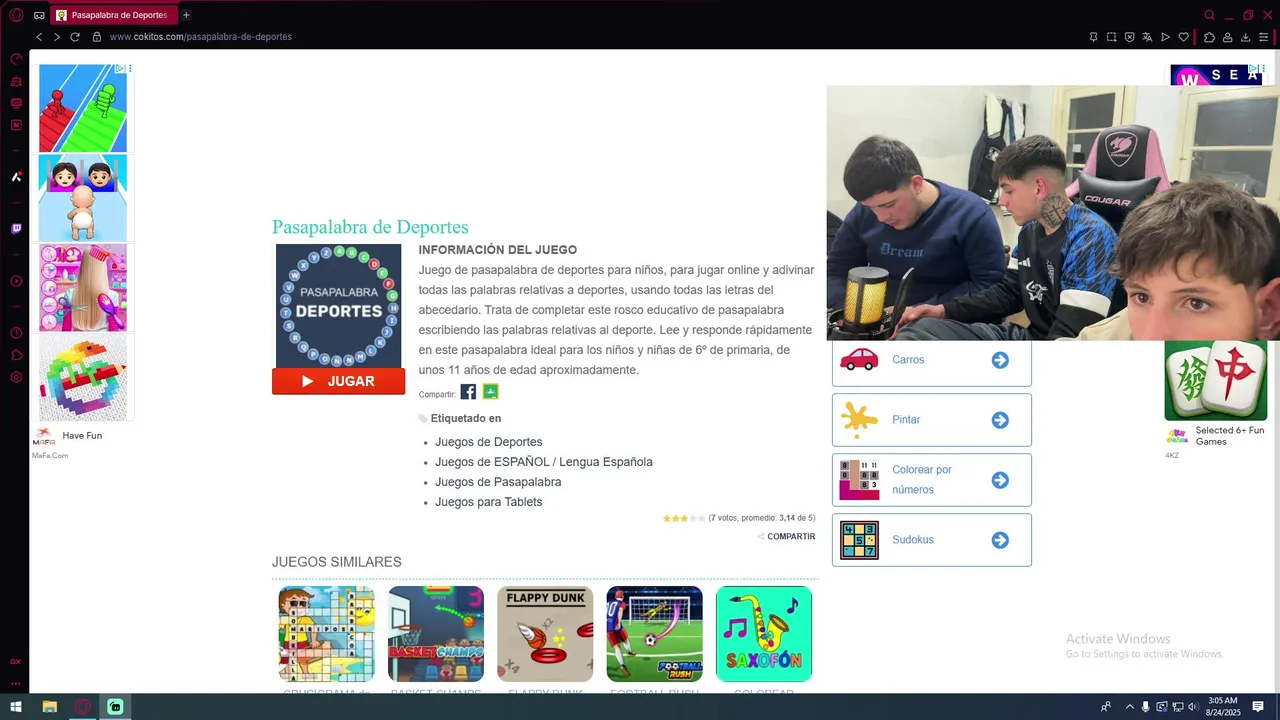The image size is (1280, 720).
Task: Share the game on Facebook
Action: click(x=468, y=392)
